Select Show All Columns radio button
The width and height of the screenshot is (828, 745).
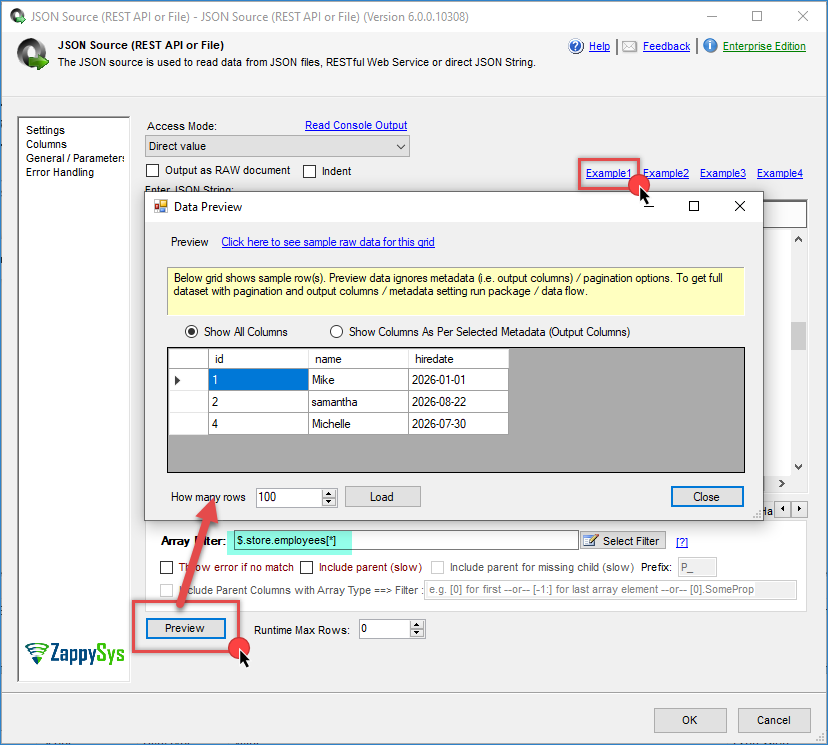(191, 332)
